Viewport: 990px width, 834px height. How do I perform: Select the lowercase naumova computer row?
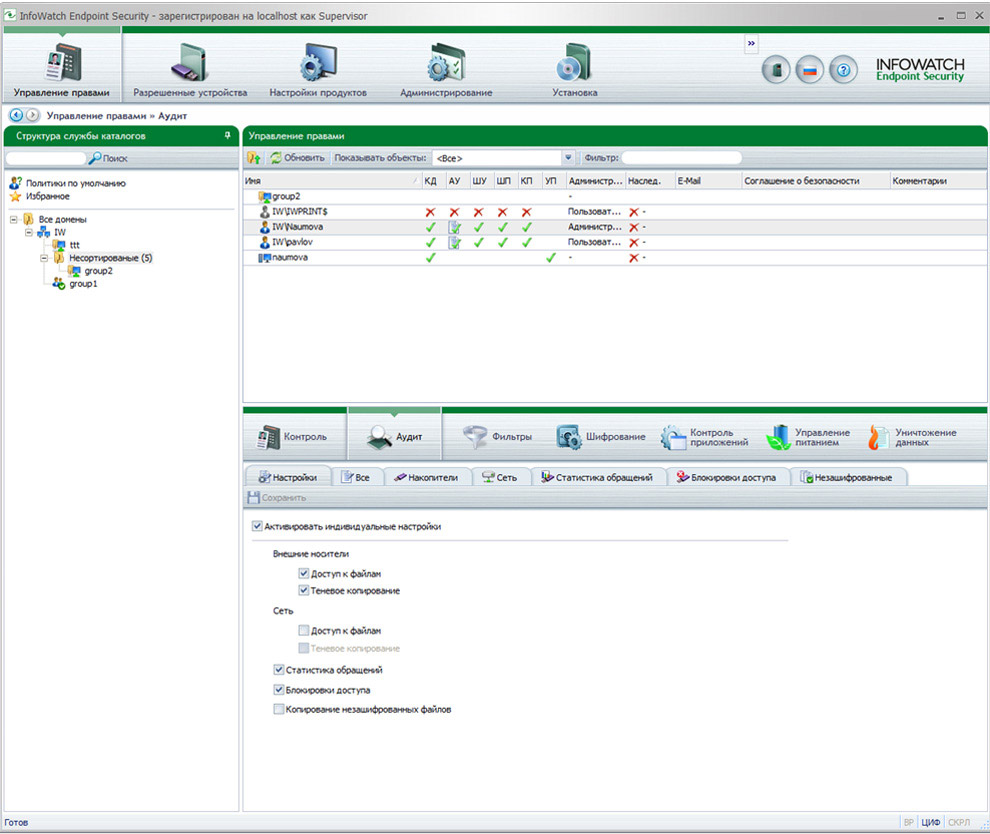pos(615,258)
